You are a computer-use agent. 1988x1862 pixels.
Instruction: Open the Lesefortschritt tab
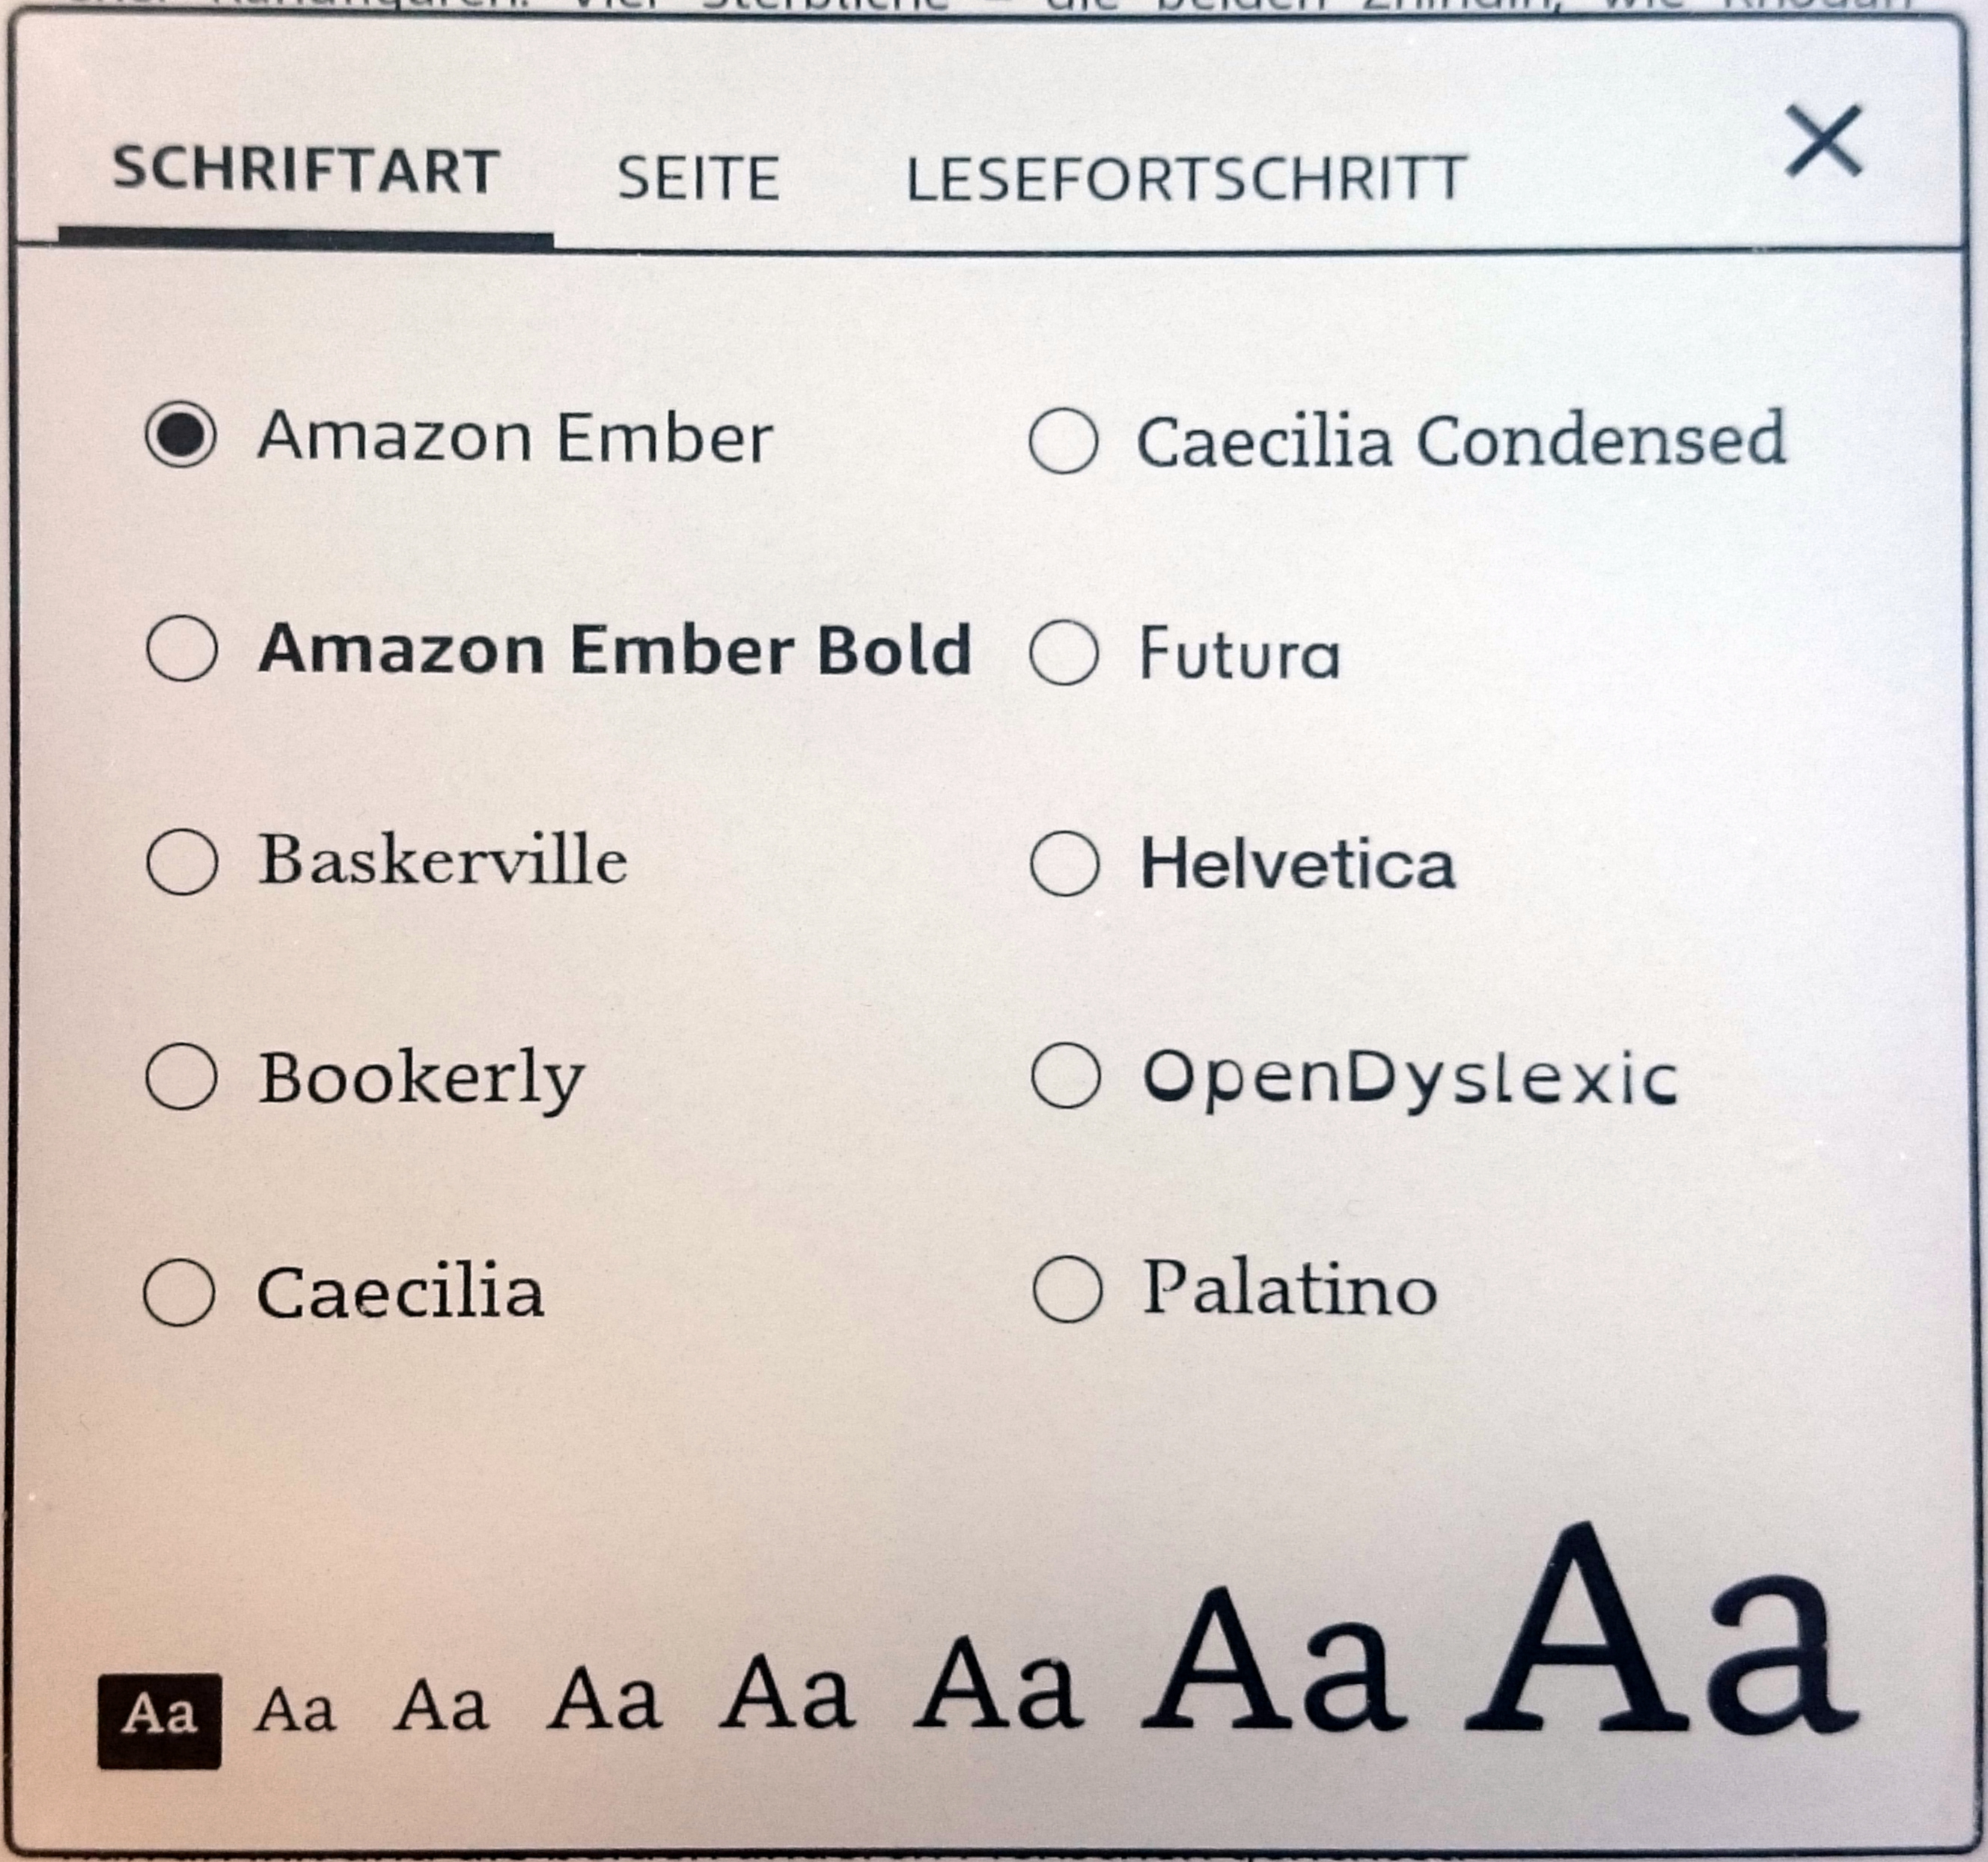click(1185, 179)
